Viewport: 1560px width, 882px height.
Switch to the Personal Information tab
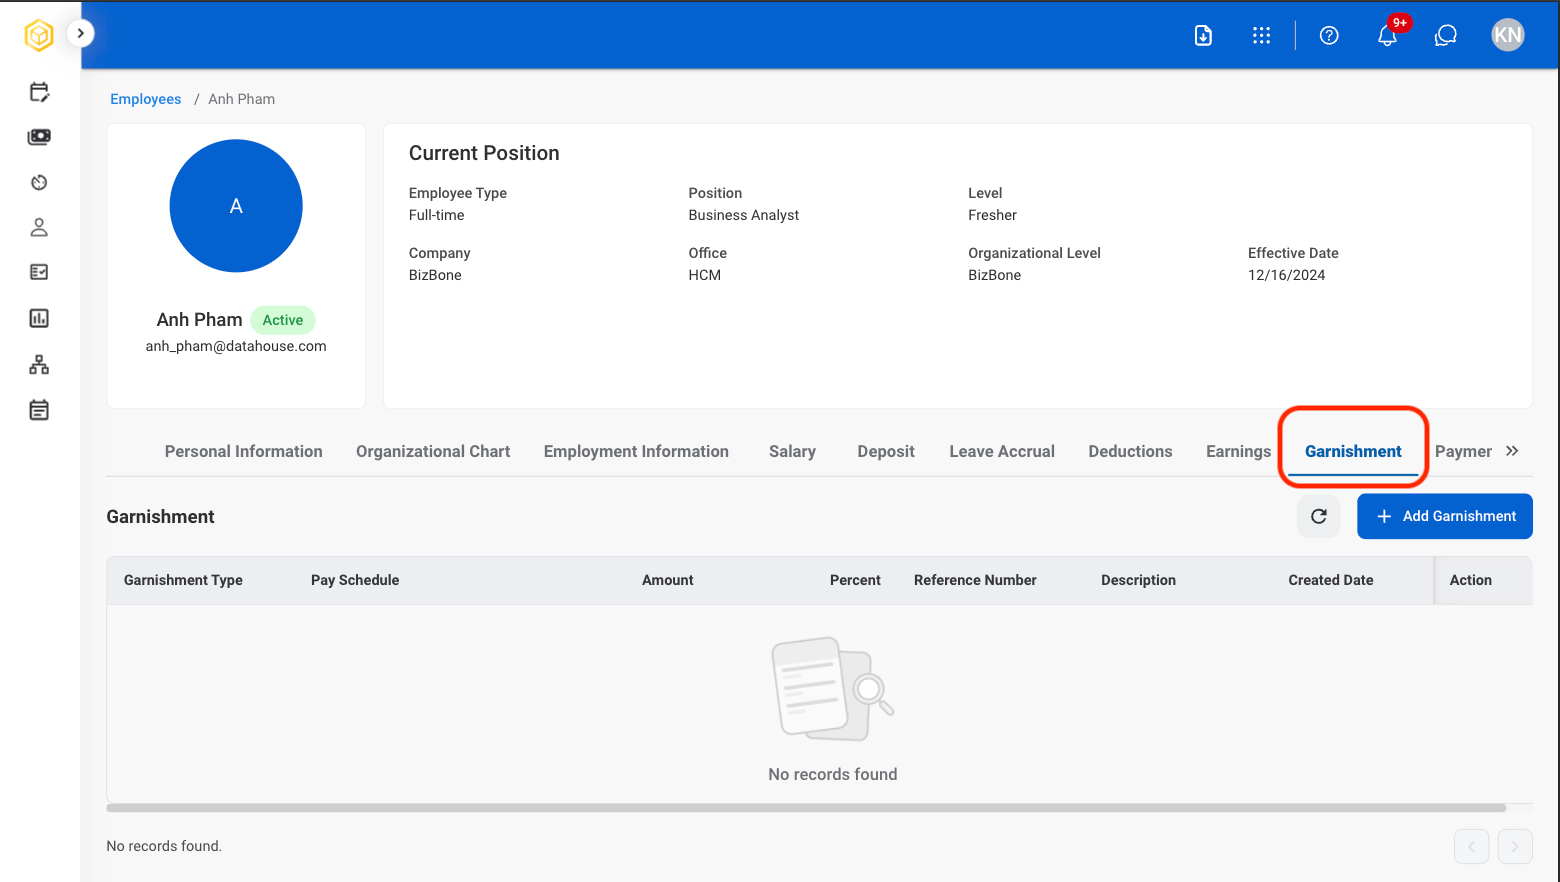pyautogui.click(x=244, y=451)
